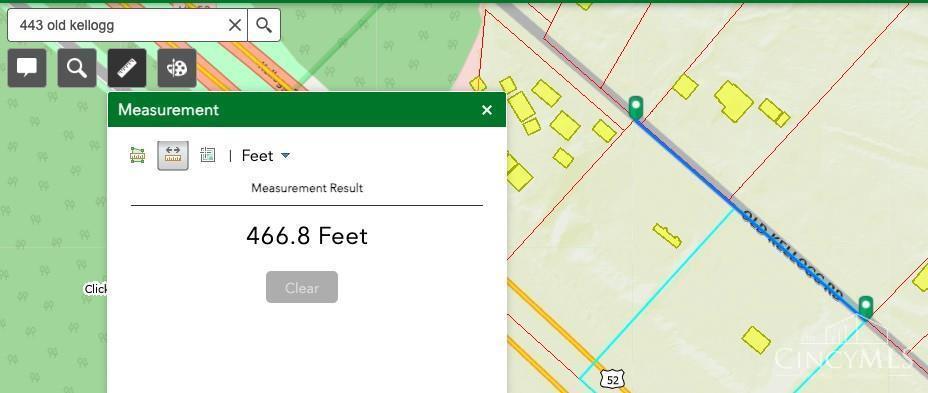Open the chat bubble tool
928x393 pixels.
(x=27, y=68)
